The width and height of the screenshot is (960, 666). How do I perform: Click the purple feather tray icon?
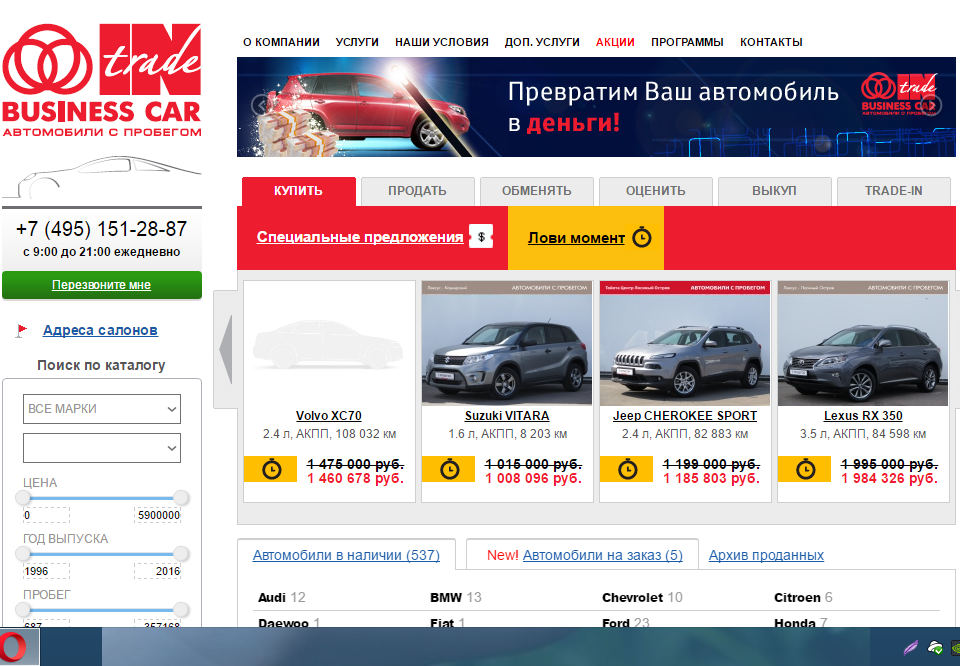tap(911, 648)
